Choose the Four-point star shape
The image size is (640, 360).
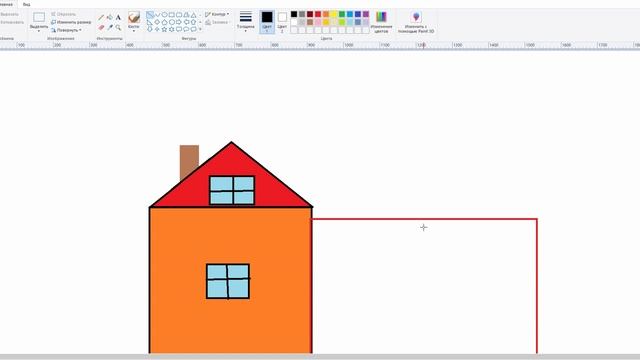tap(157, 29)
